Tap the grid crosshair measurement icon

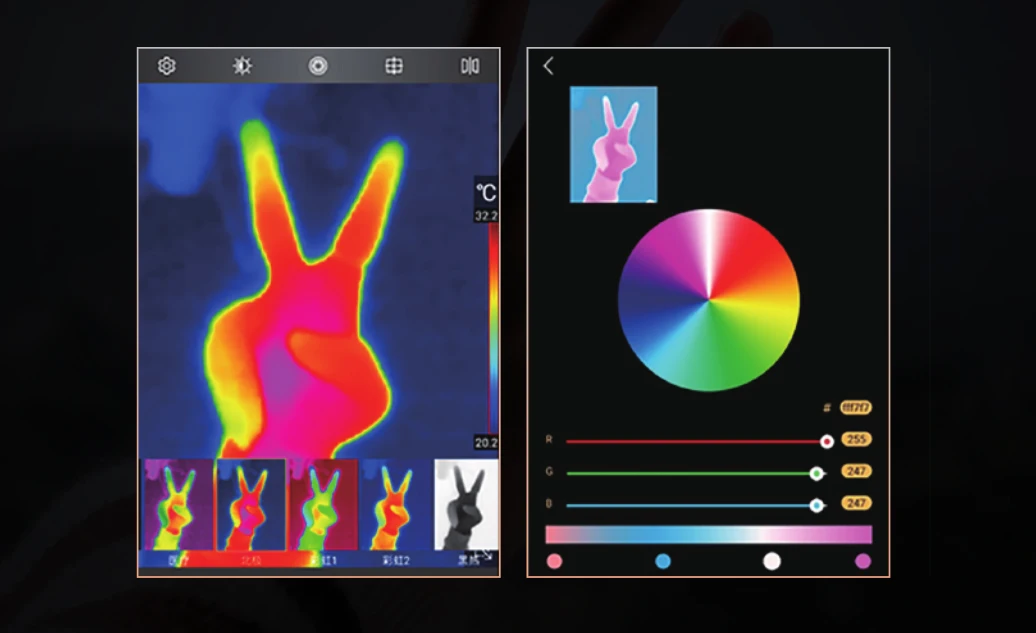394,66
